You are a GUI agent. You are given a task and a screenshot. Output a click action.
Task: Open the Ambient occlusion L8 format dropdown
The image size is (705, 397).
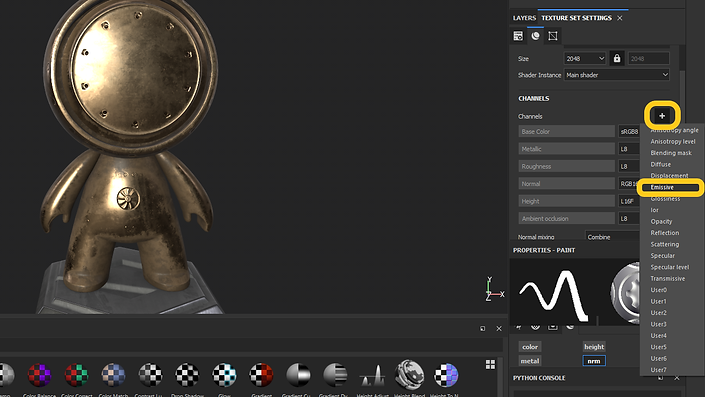pos(629,219)
